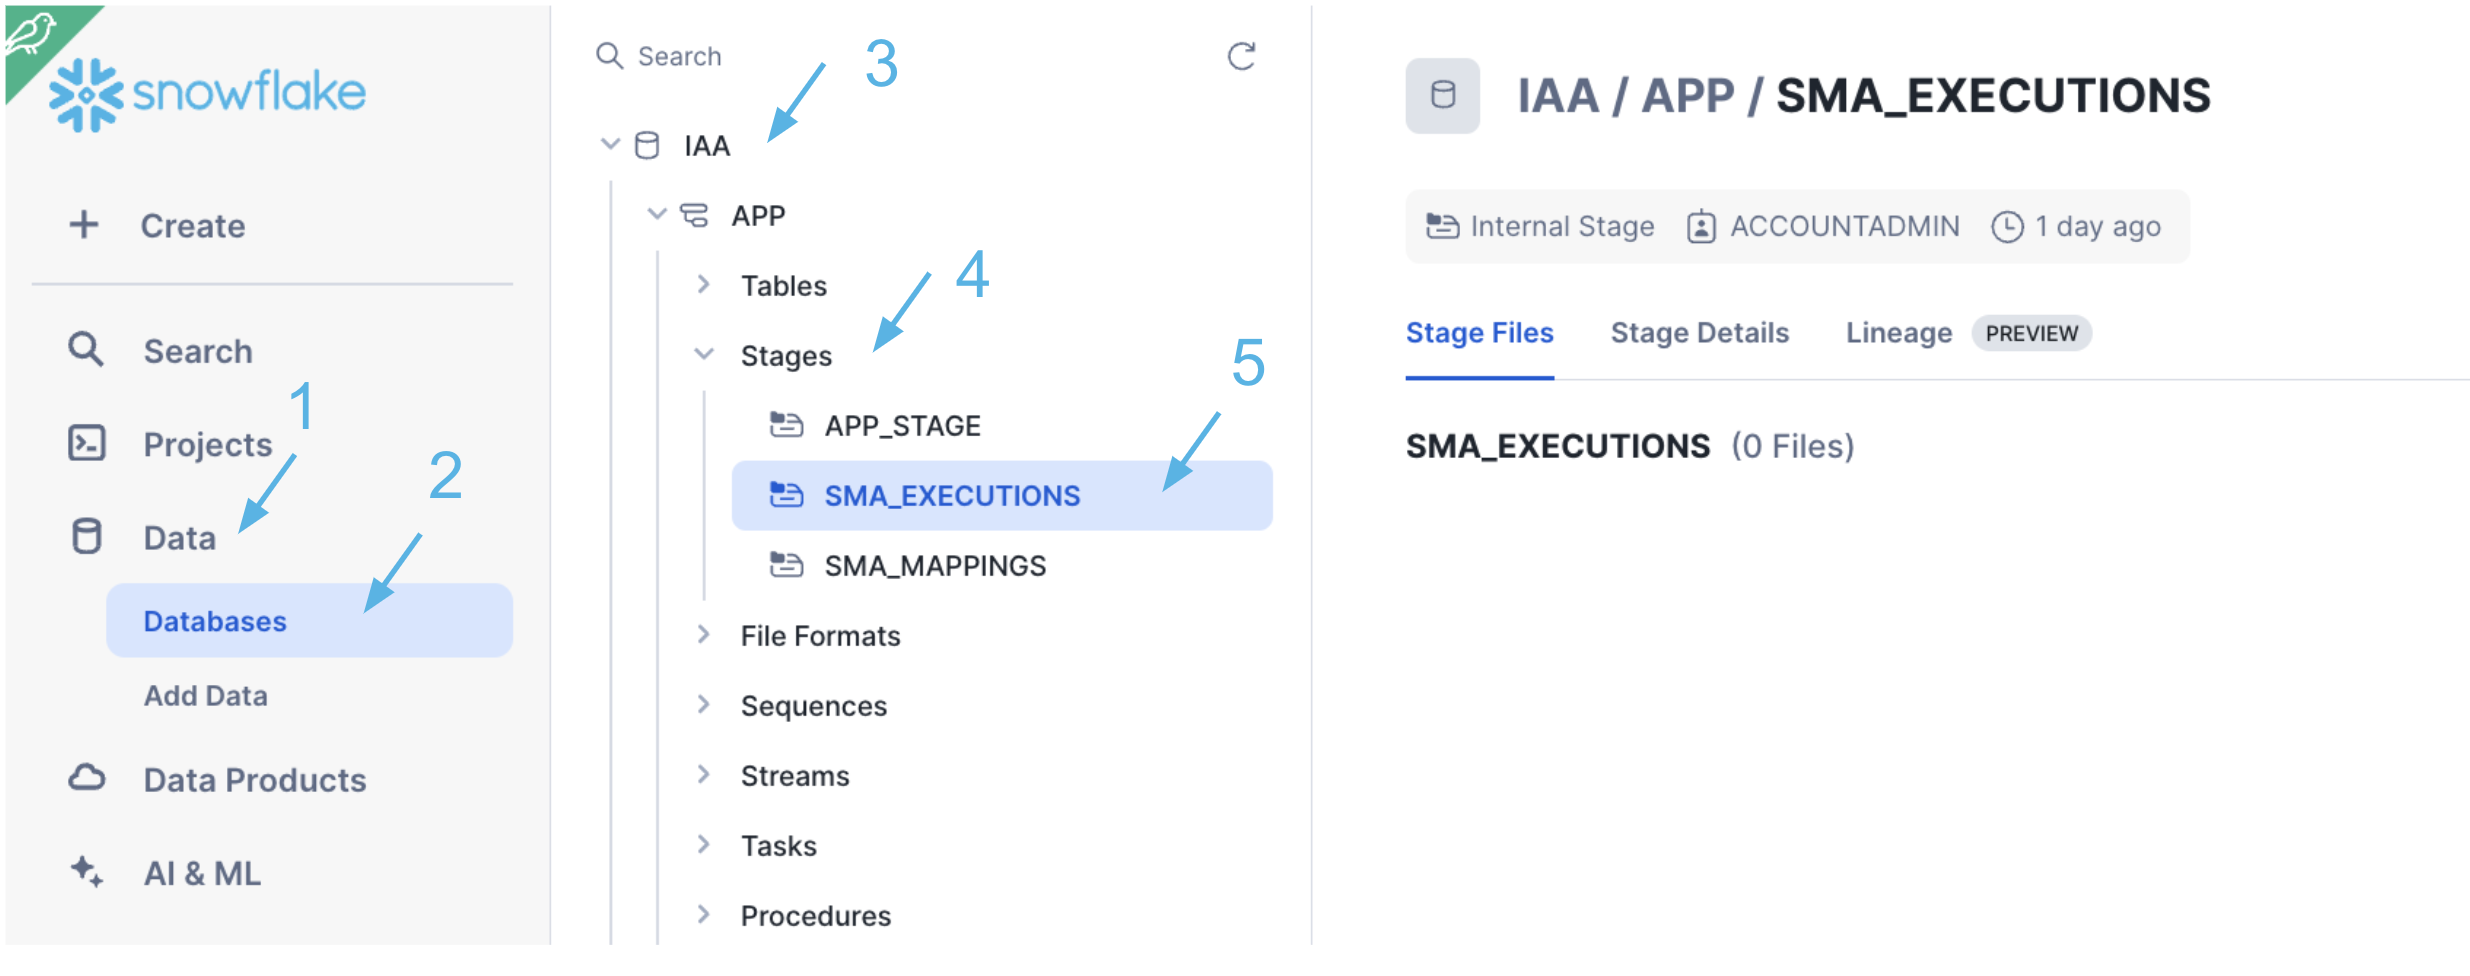Click the Data Products cloud icon

pos(87,778)
